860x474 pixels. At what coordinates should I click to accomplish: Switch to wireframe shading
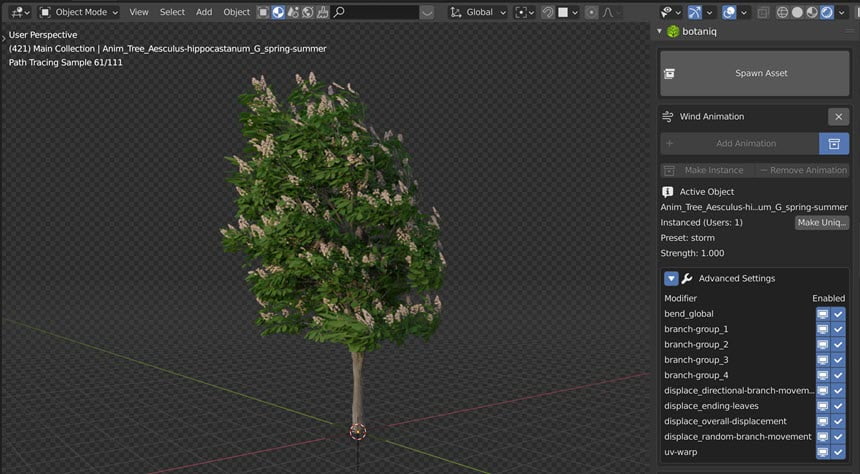tap(783, 12)
